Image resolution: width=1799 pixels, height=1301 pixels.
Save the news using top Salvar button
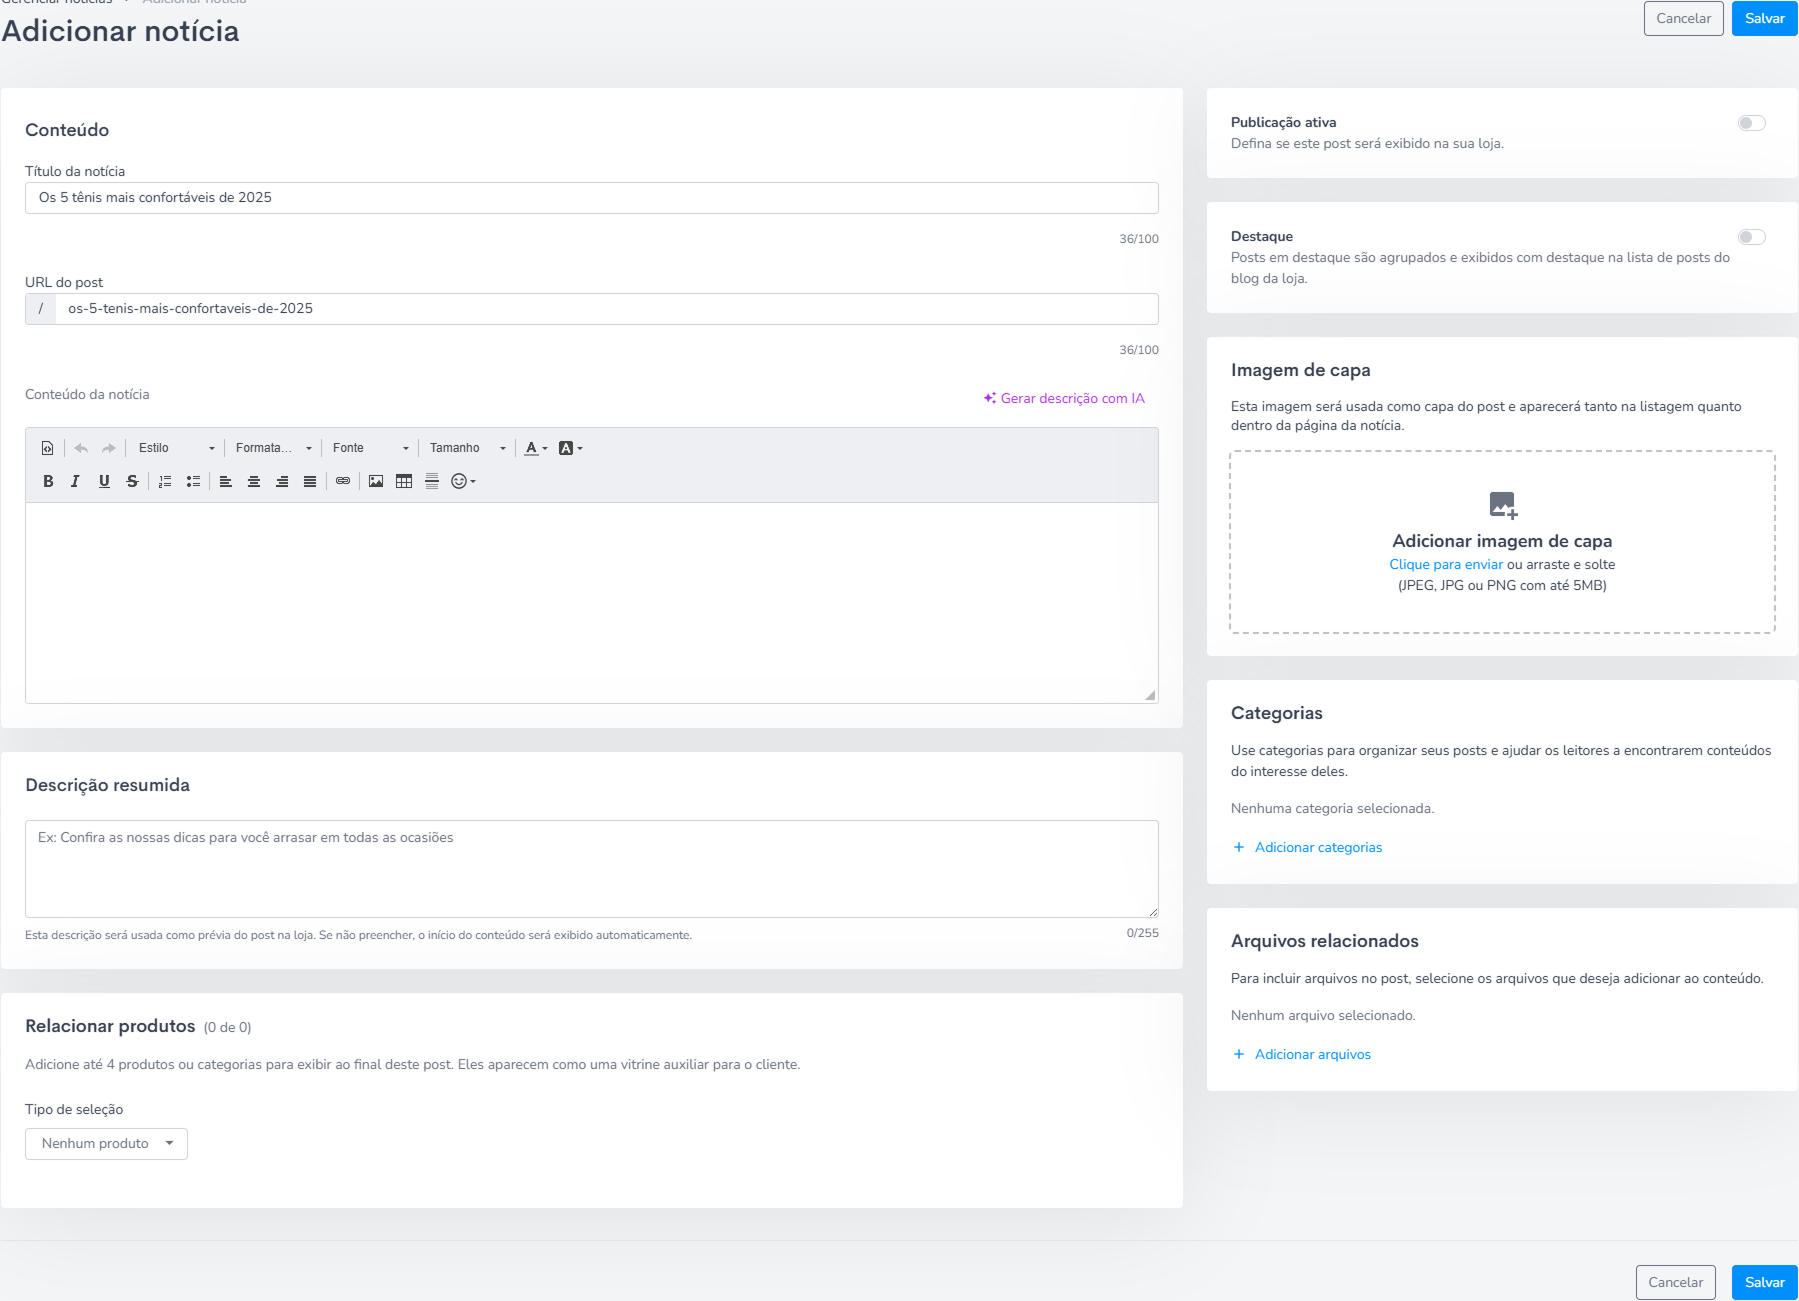pos(1764,18)
